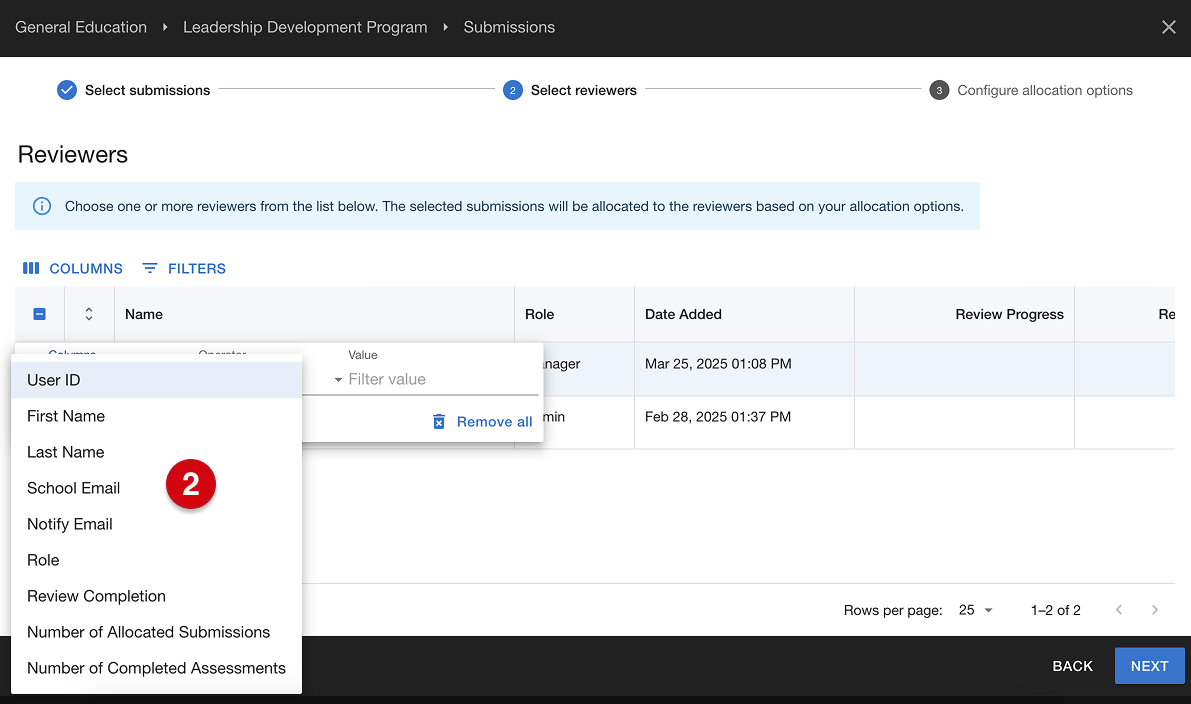Go to previous page with left chevron
Viewport: 1191px width, 704px height.
[1119, 610]
